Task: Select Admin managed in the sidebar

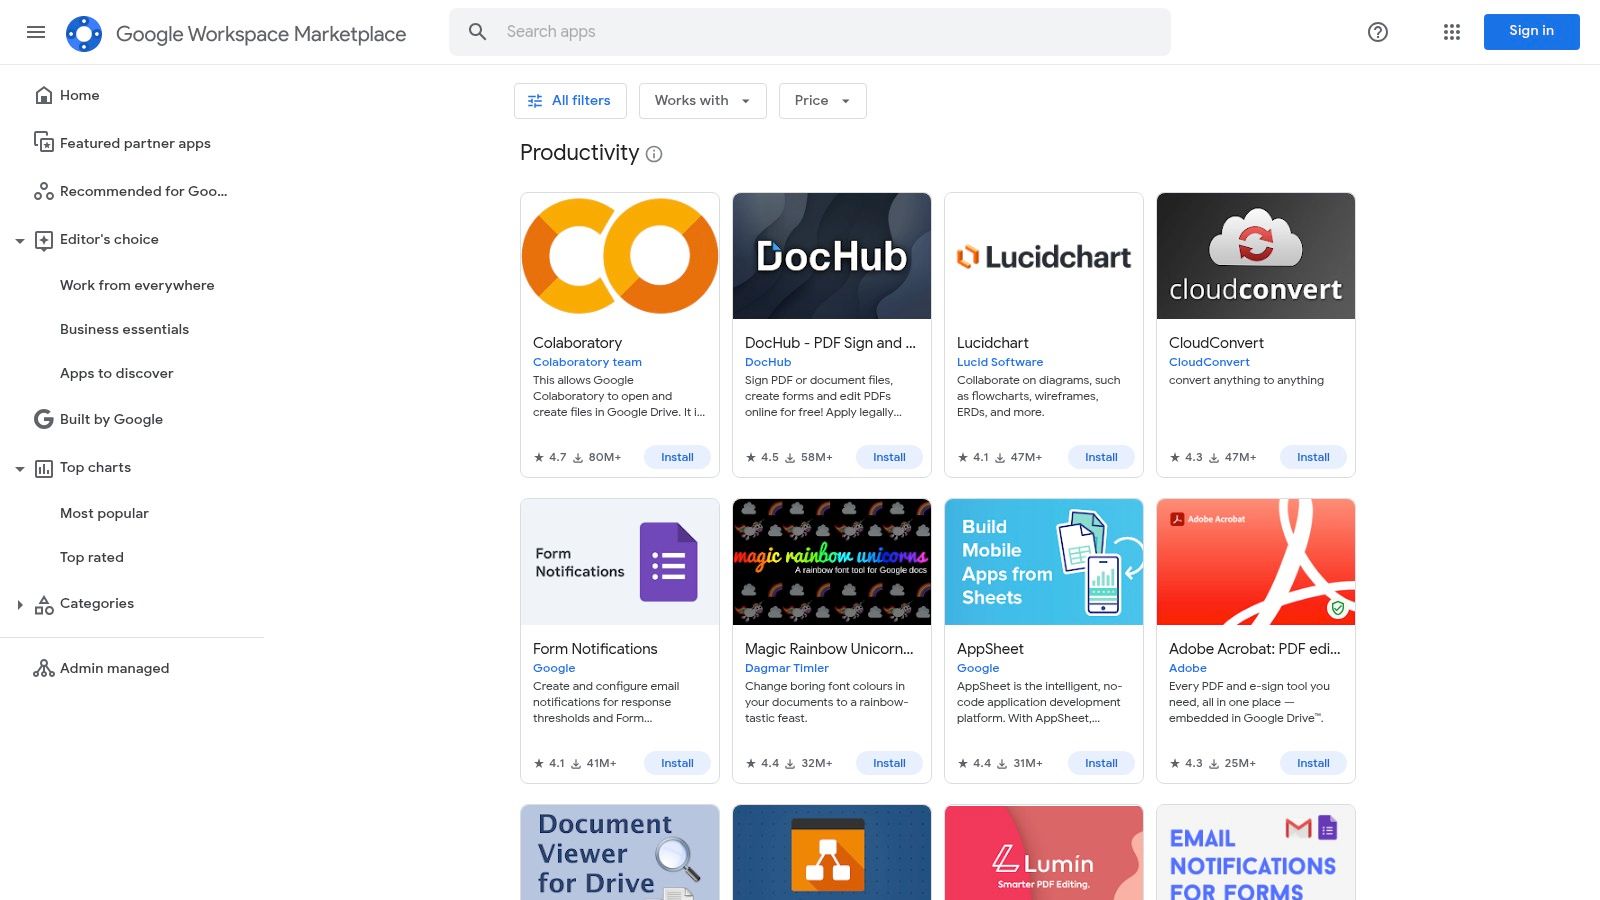Action: pyautogui.click(x=114, y=668)
